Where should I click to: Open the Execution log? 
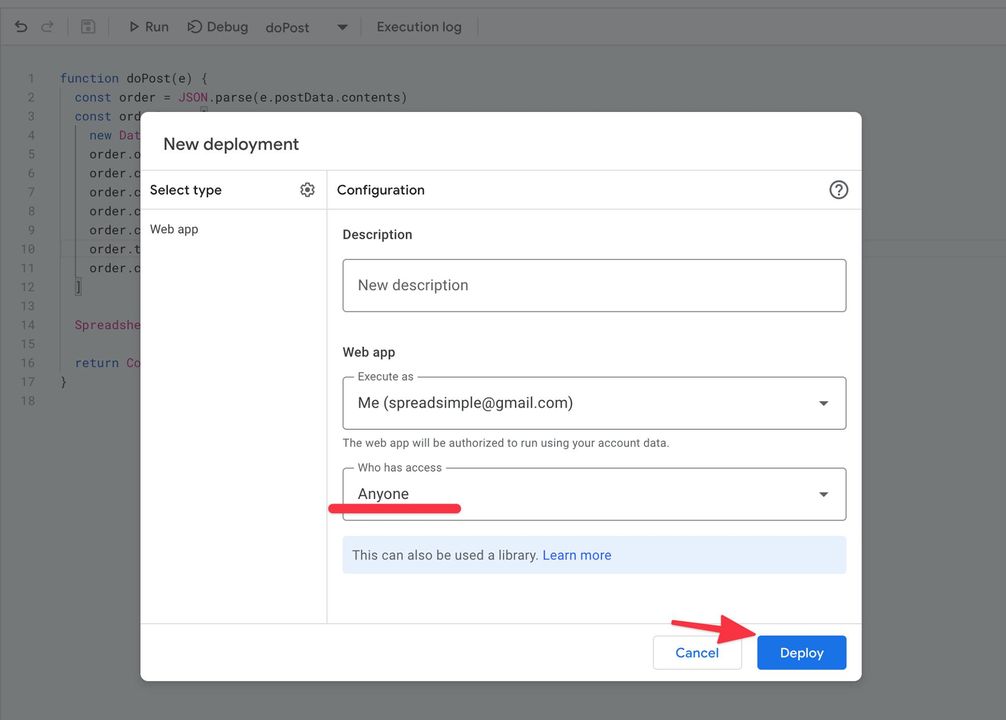(x=418, y=27)
